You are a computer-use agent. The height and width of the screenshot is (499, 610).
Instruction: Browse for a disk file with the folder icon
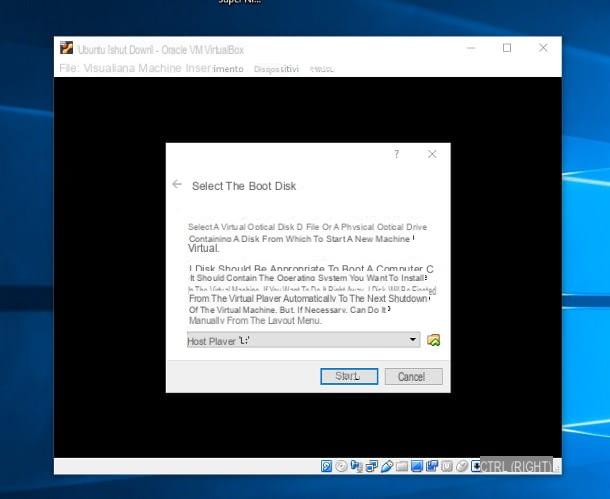tap(433, 340)
